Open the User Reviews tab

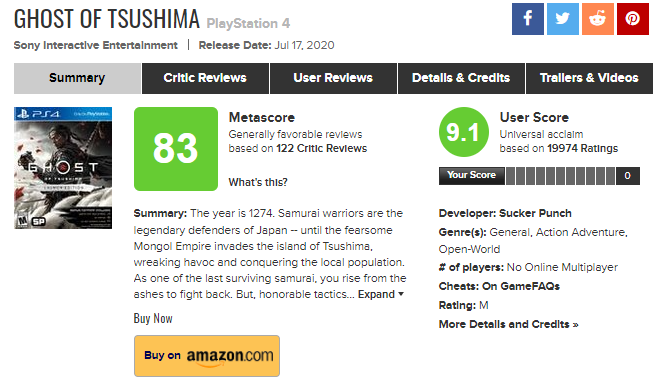pos(333,78)
